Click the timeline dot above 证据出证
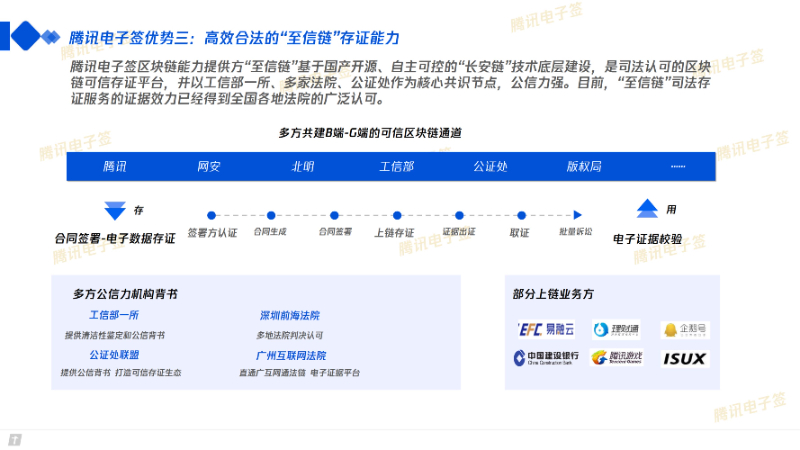 (459, 215)
